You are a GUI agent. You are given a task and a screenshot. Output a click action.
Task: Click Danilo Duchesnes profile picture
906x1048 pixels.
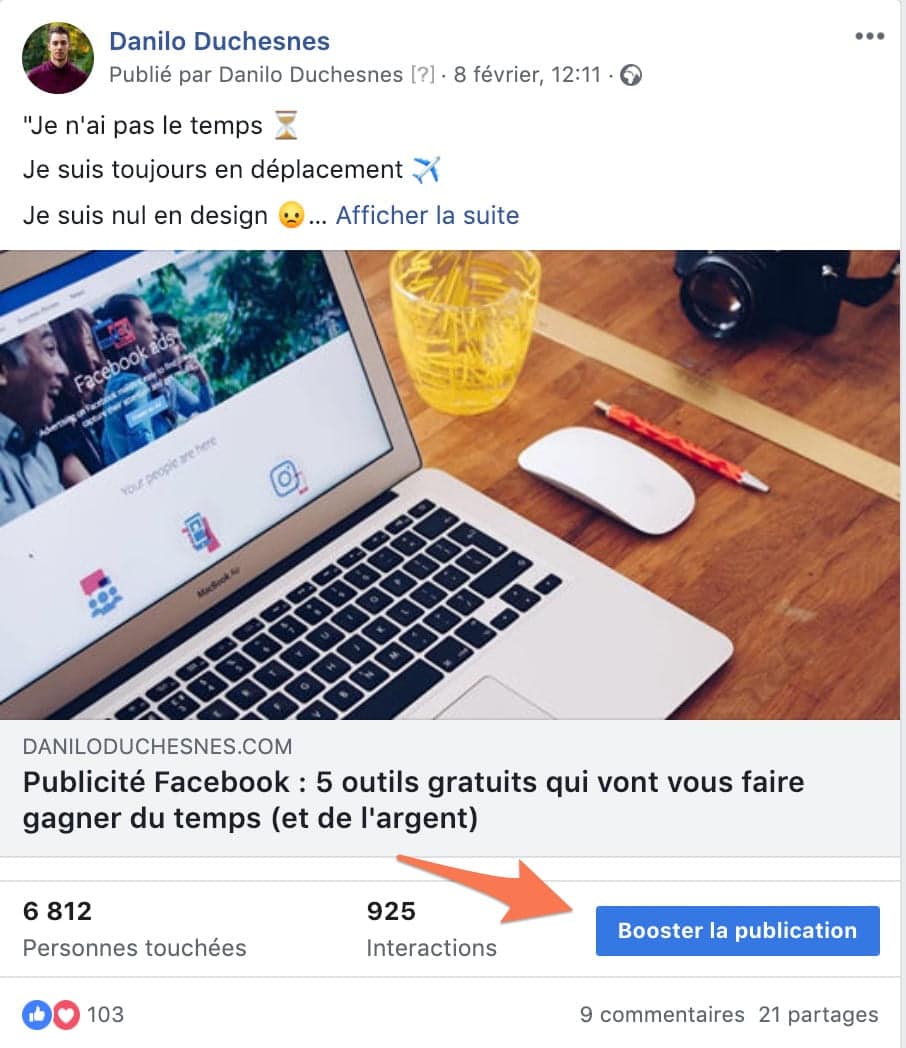point(58,57)
